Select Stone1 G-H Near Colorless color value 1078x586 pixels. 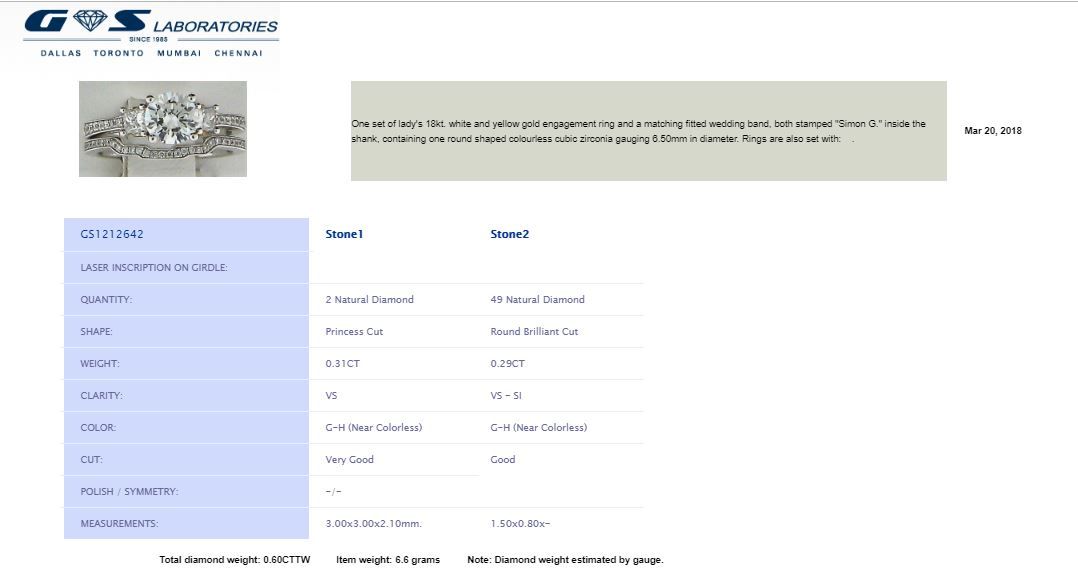coord(374,428)
